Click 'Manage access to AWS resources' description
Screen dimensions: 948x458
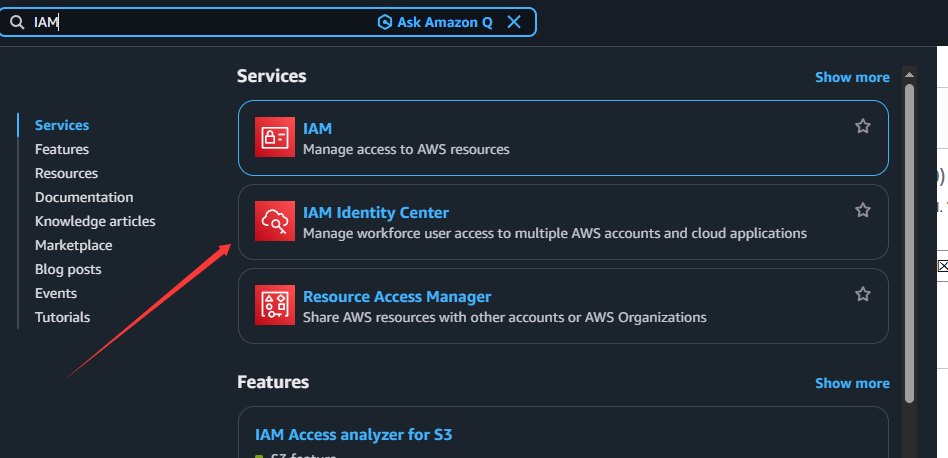[406, 149]
